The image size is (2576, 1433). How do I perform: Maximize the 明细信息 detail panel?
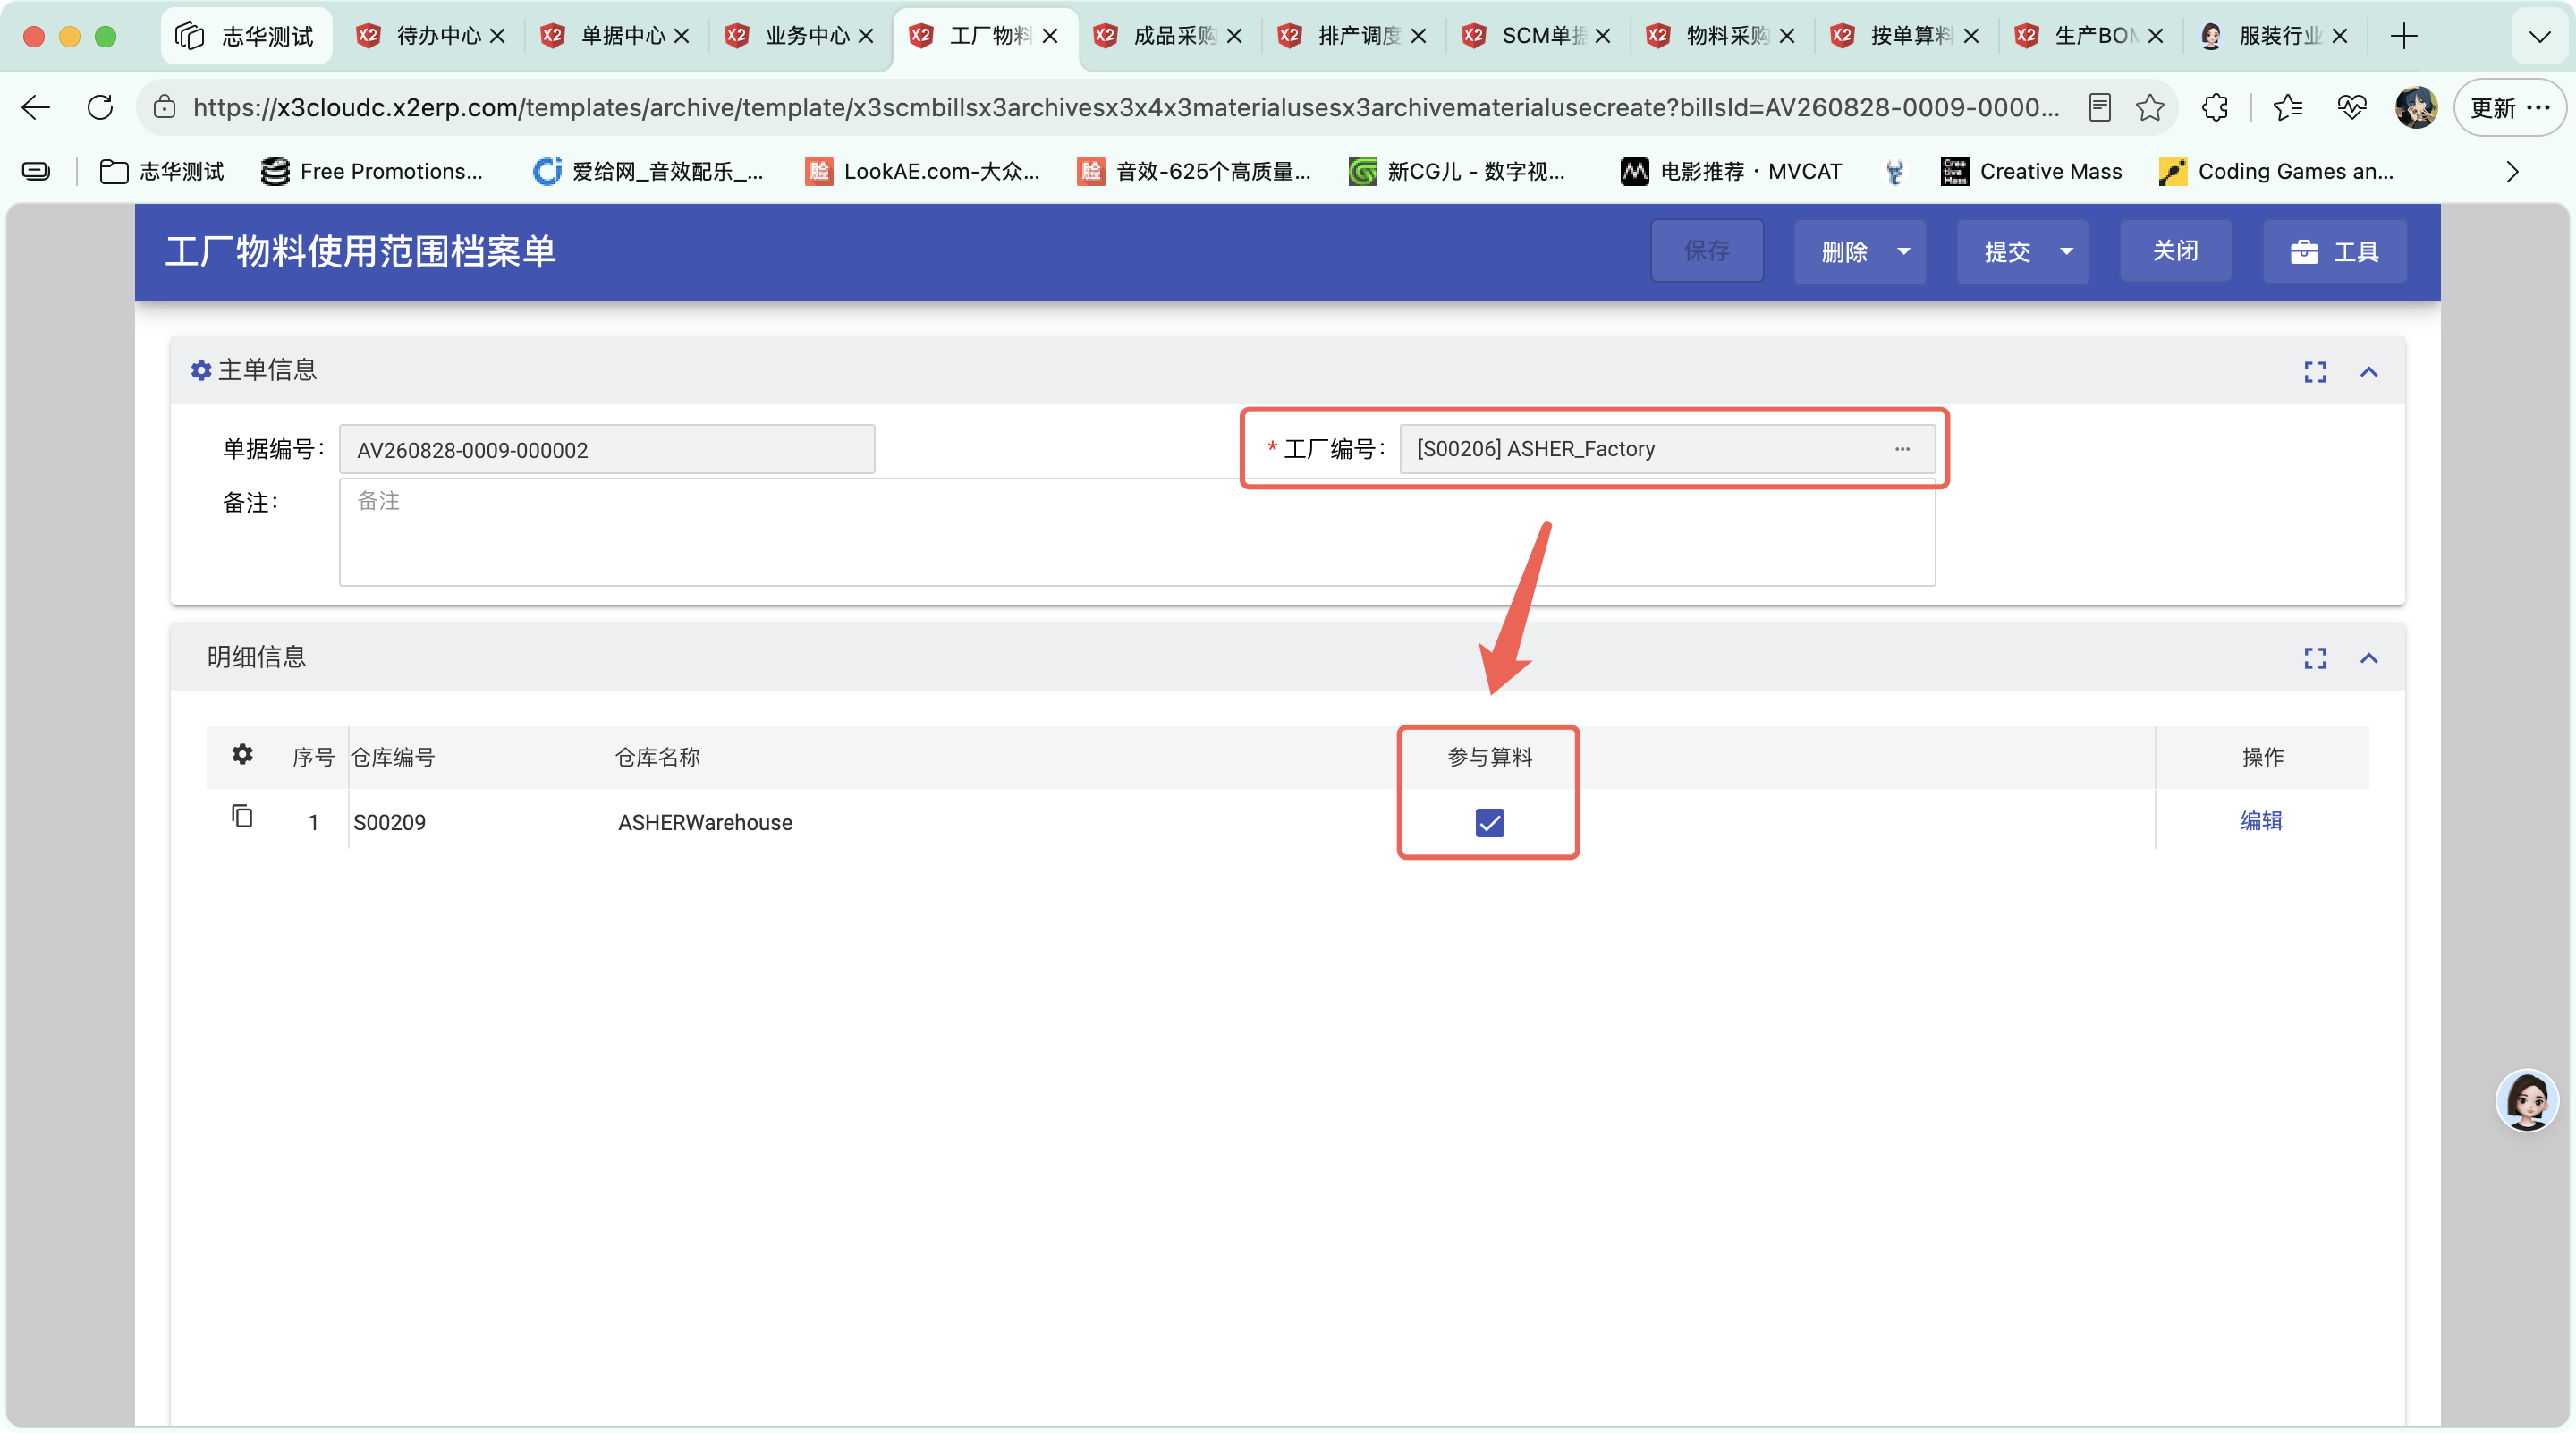pos(2314,658)
